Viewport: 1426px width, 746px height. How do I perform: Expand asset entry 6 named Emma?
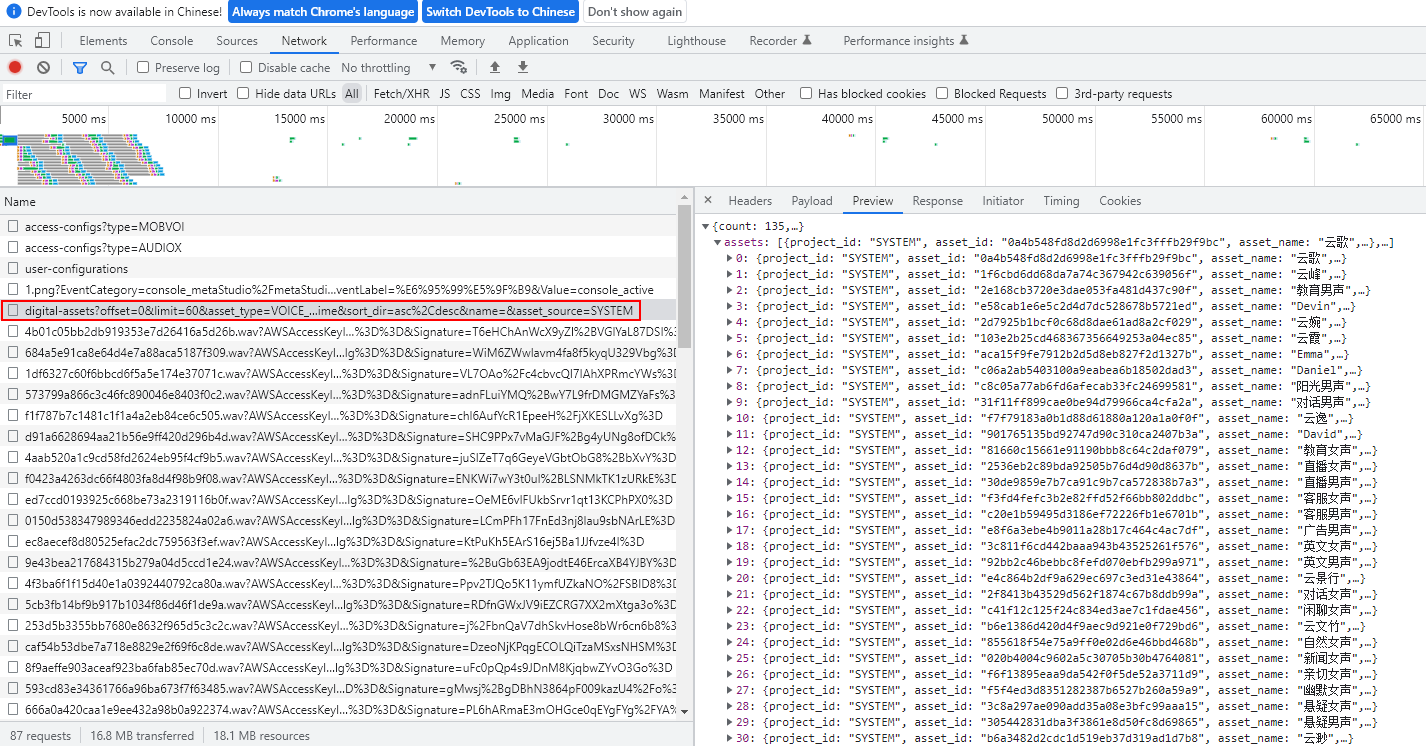pyautogui.click(x=729, y=355)
